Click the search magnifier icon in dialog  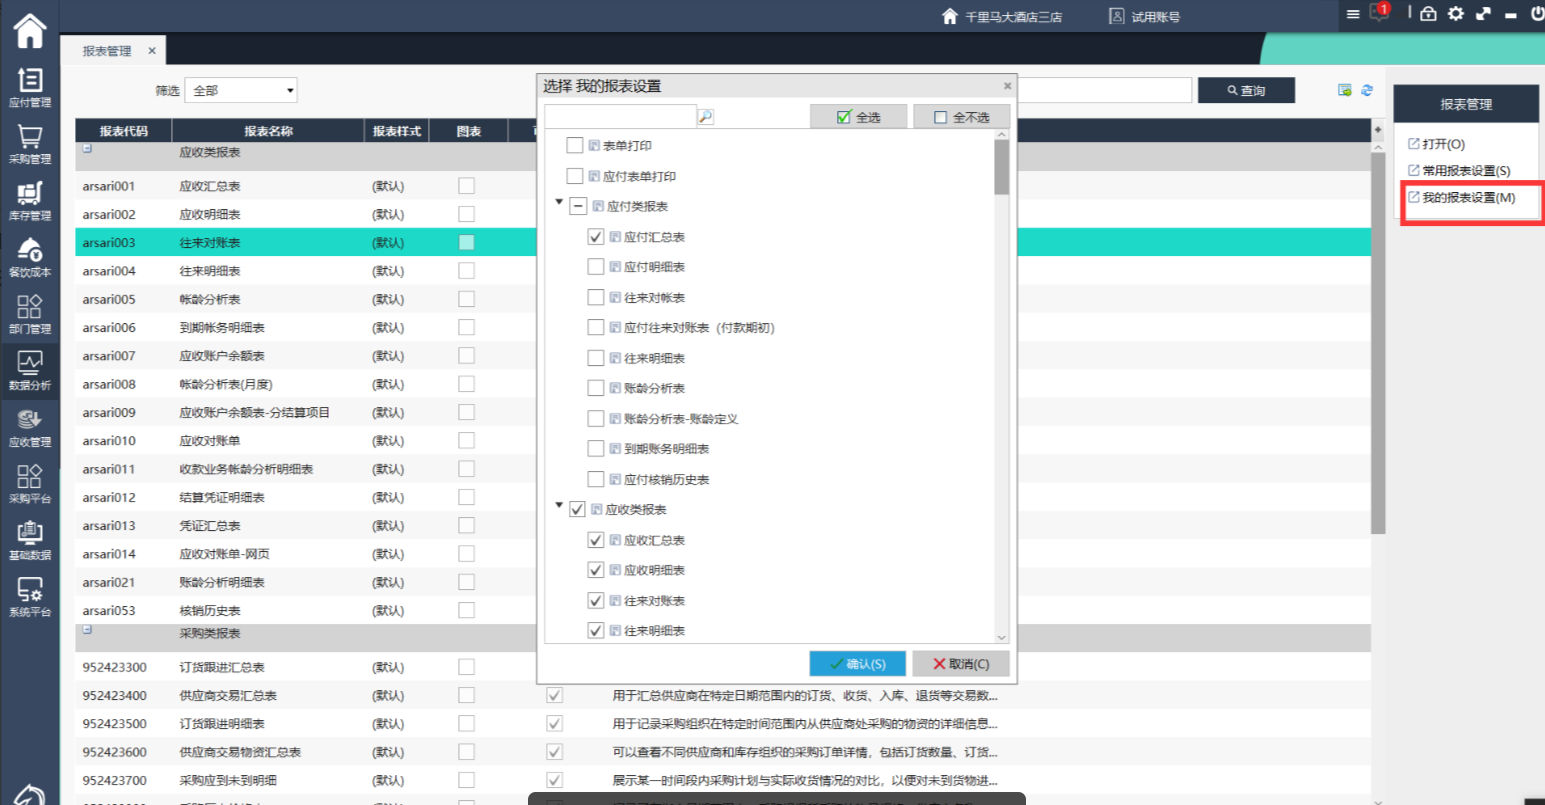click(x=705, y=117)
